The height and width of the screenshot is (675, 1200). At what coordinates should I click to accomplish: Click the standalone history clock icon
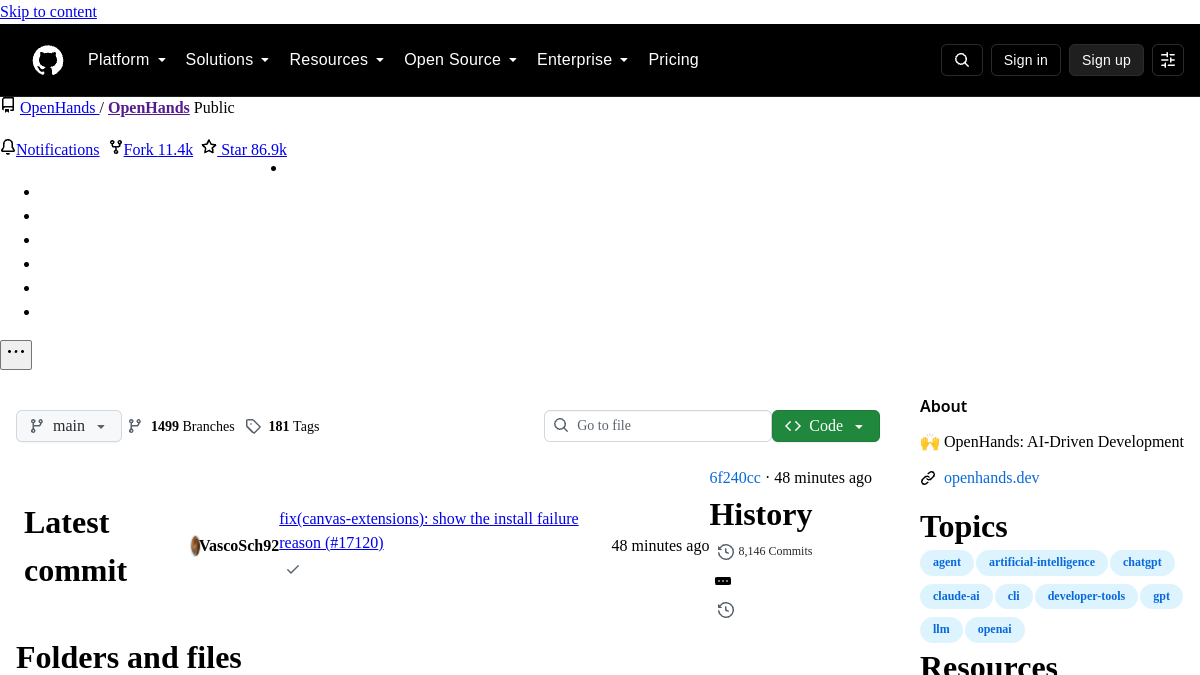726,610
